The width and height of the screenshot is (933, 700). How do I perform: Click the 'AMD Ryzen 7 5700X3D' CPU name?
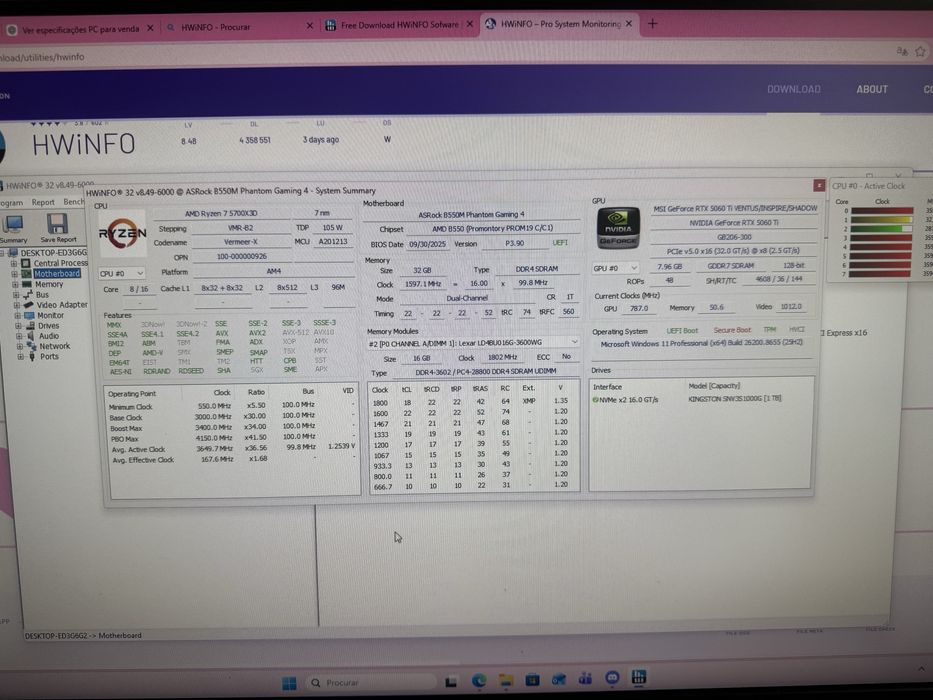[x=221, y=214]
